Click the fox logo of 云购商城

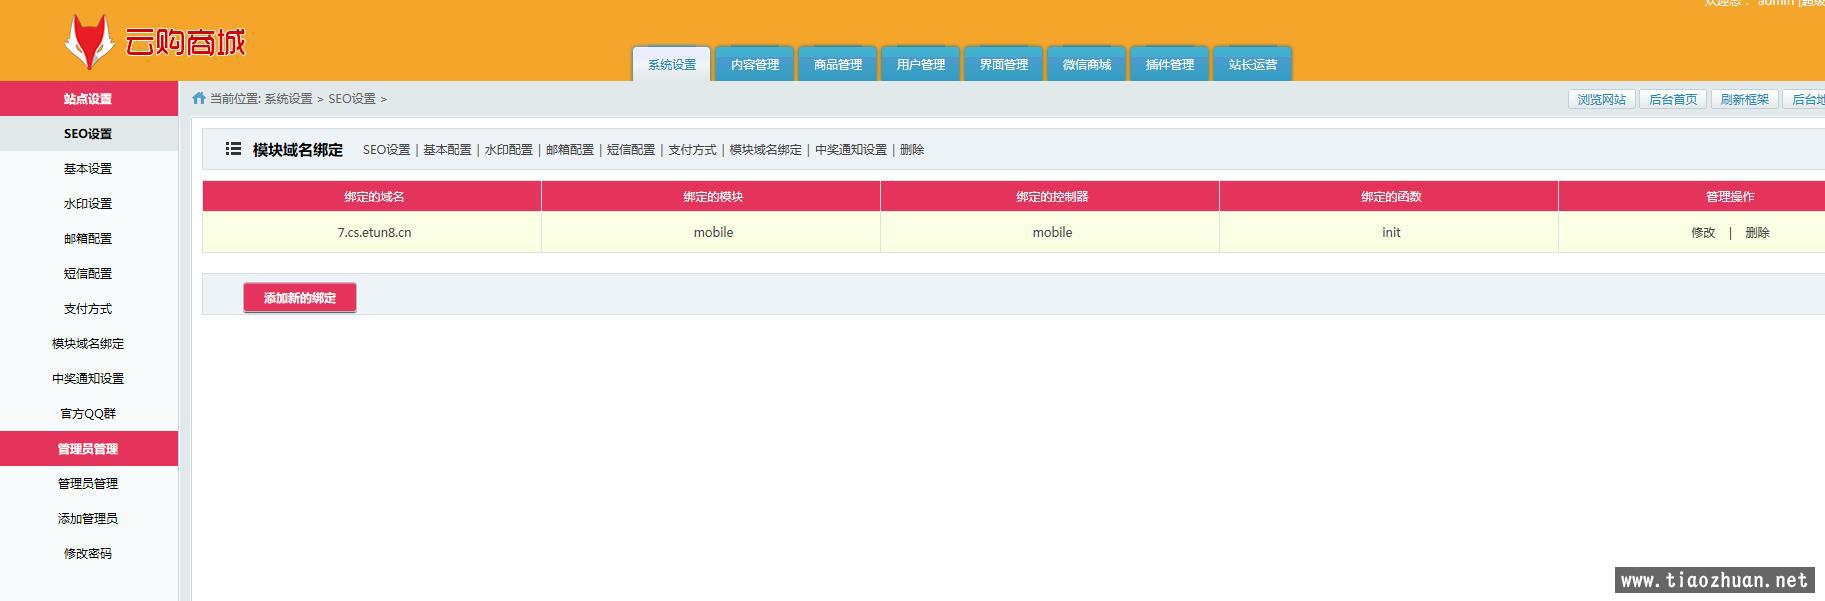pos(89,42)
